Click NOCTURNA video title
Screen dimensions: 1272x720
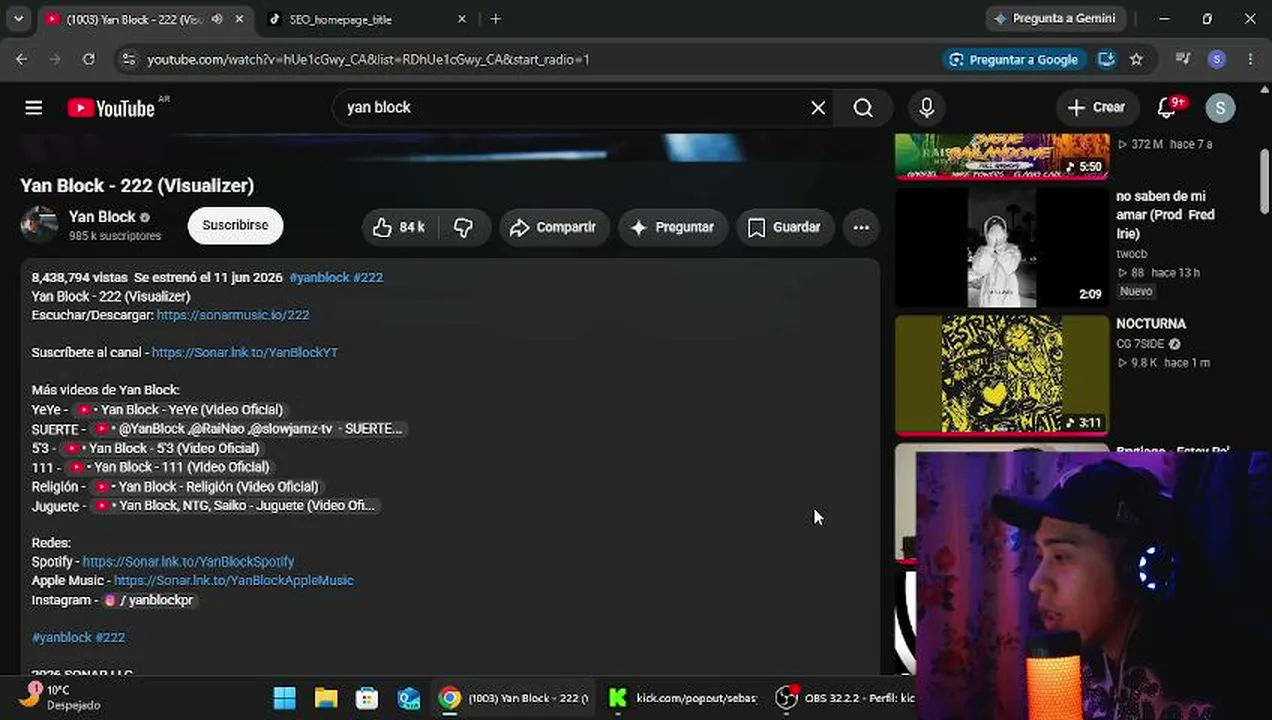[1151, 324]
